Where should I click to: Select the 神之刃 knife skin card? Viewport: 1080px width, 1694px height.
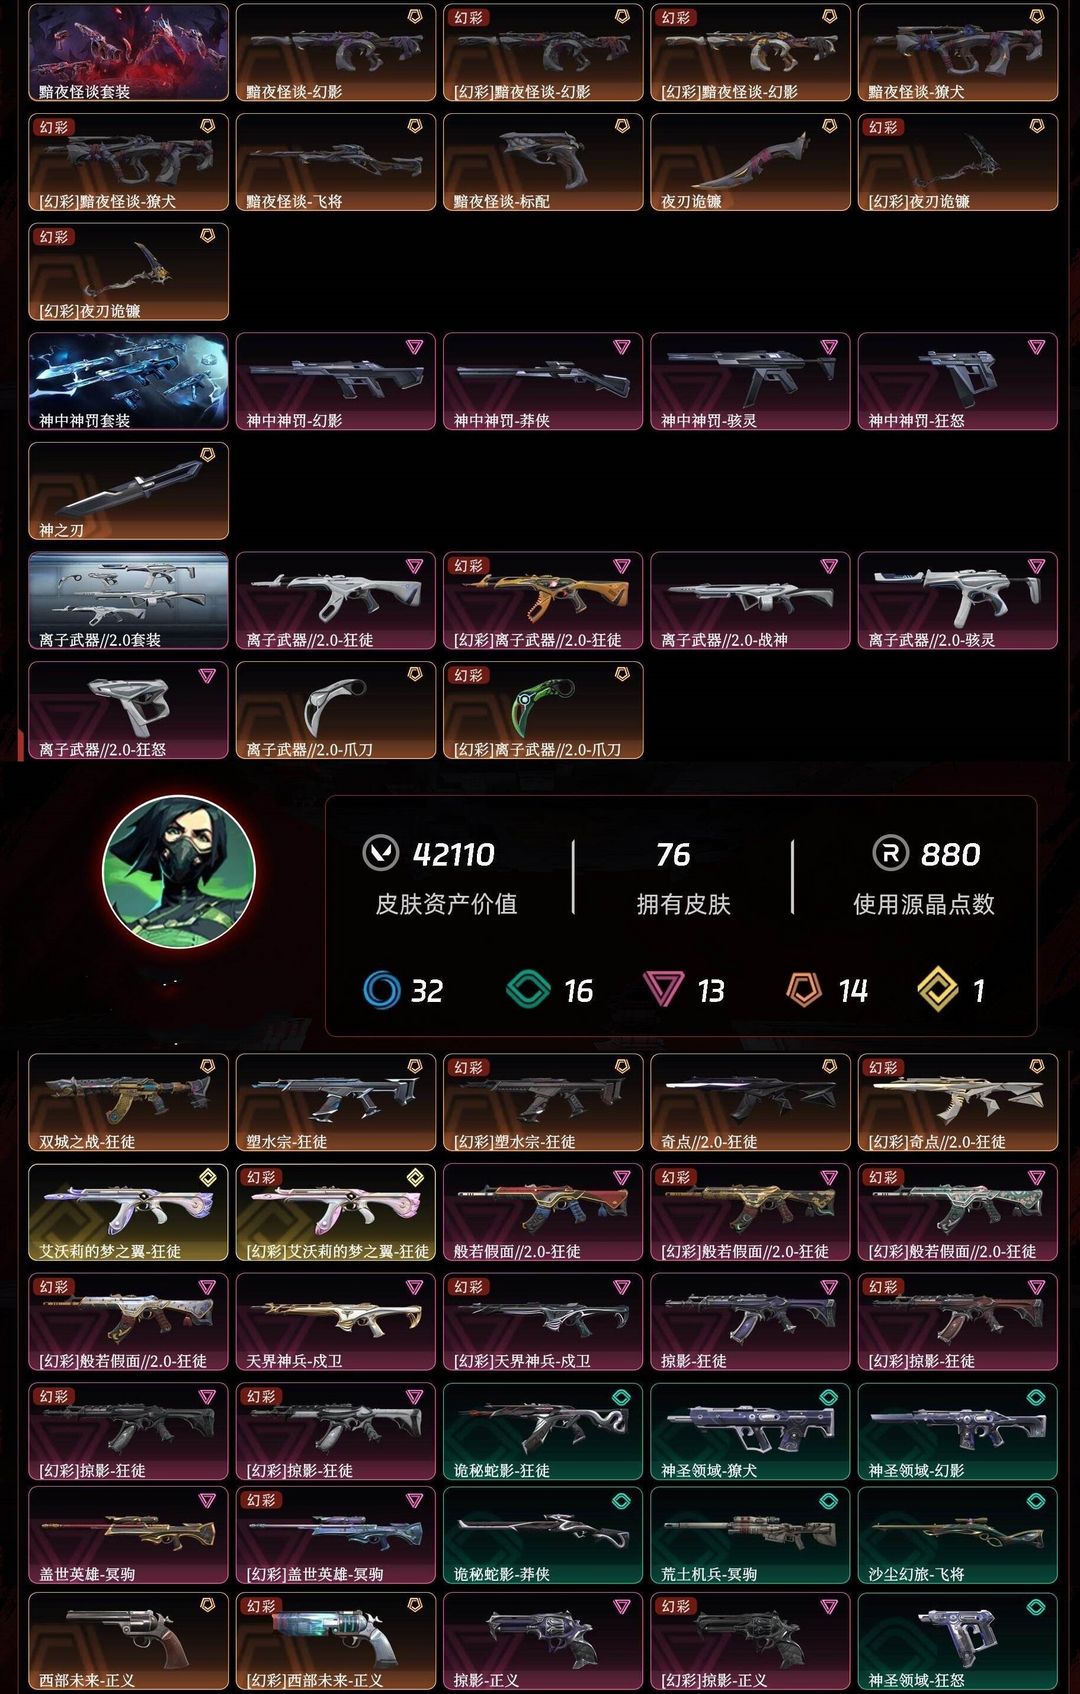coord(129,491)
